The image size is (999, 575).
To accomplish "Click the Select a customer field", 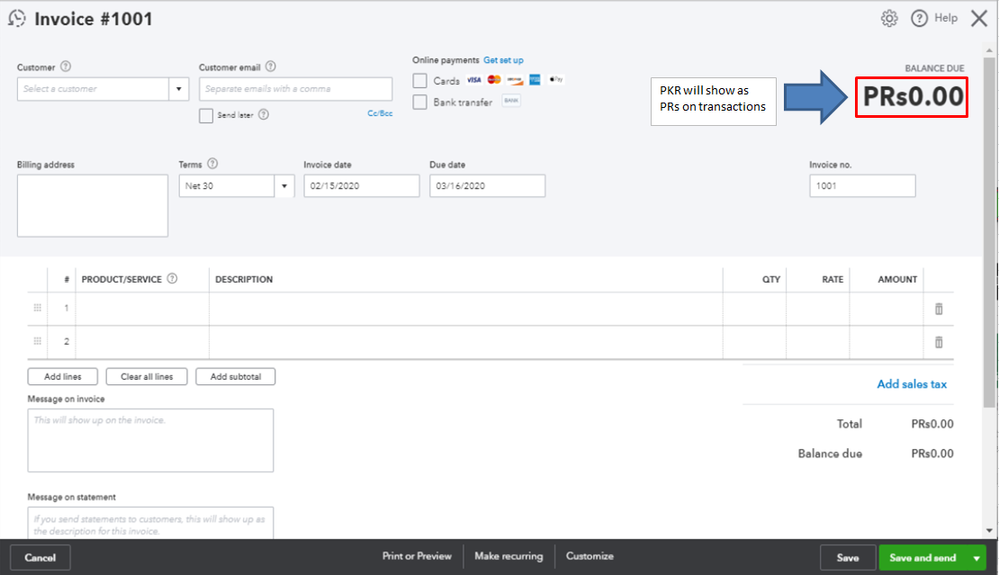I will (93, 89).
